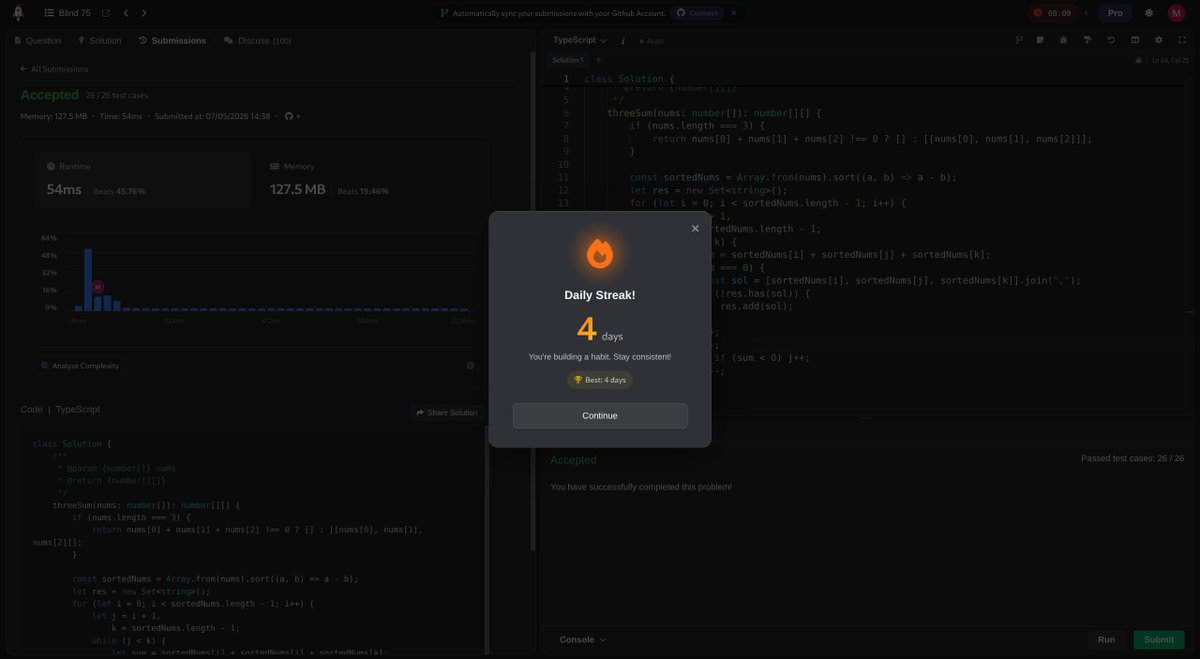Screen dimensions: 1200x659
Task: Expand the Console panel
Action: [583, 640]
